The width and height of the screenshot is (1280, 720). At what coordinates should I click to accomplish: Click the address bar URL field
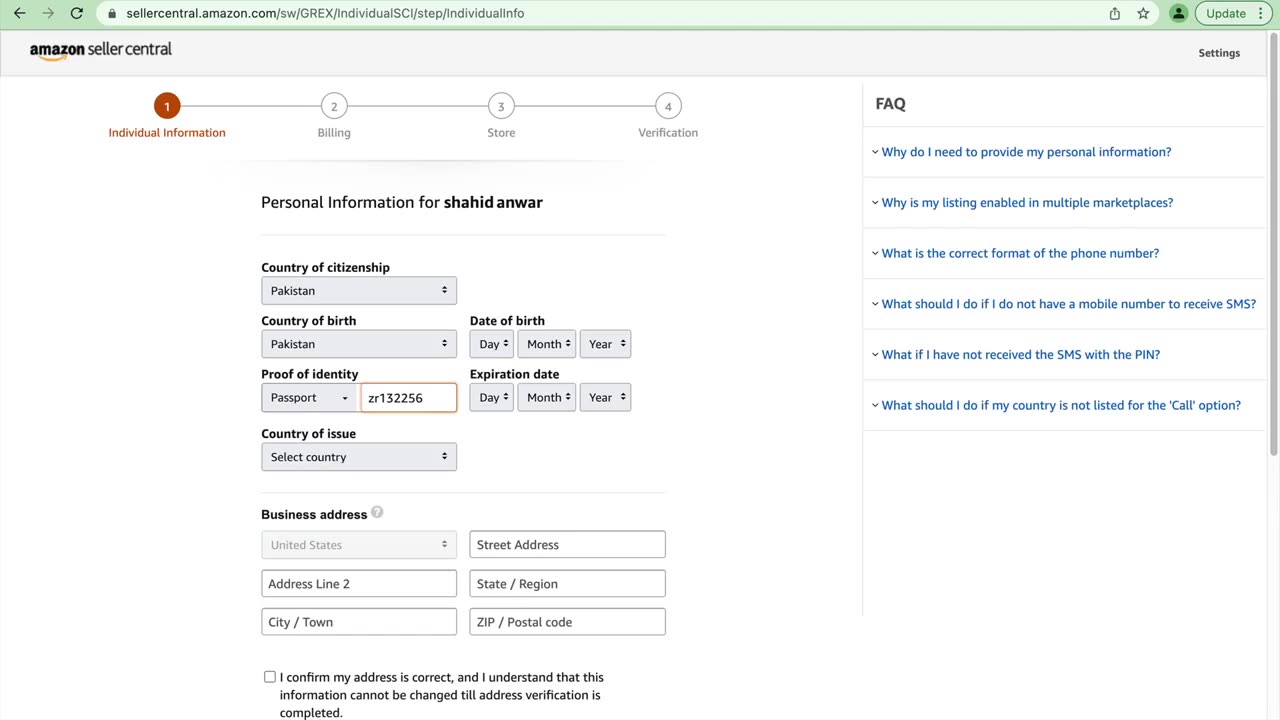click(600, 13)
